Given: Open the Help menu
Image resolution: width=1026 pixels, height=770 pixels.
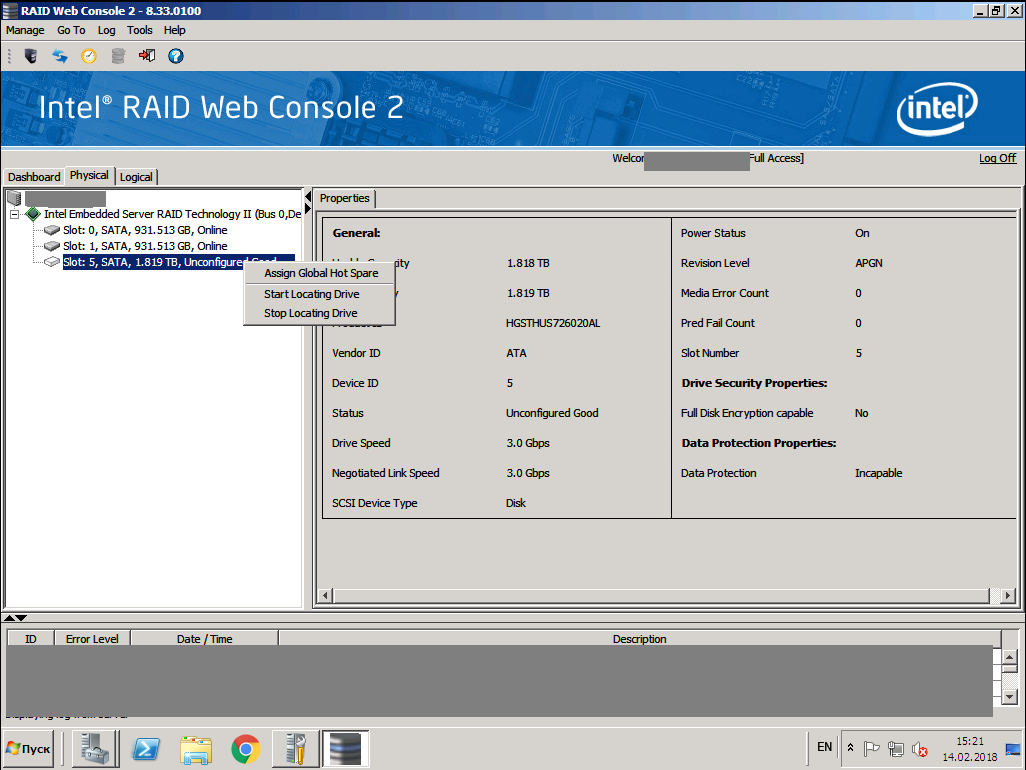Looking at the screenshot, I should pyautogui.click(x=174, y=30).
